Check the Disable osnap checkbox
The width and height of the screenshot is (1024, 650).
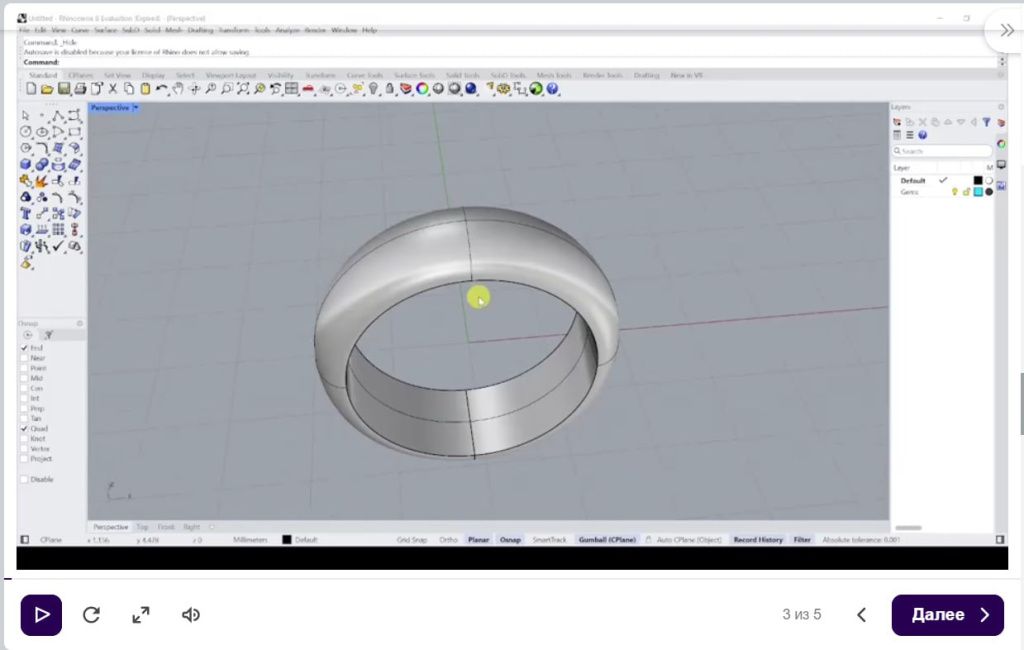coord(25,479)
